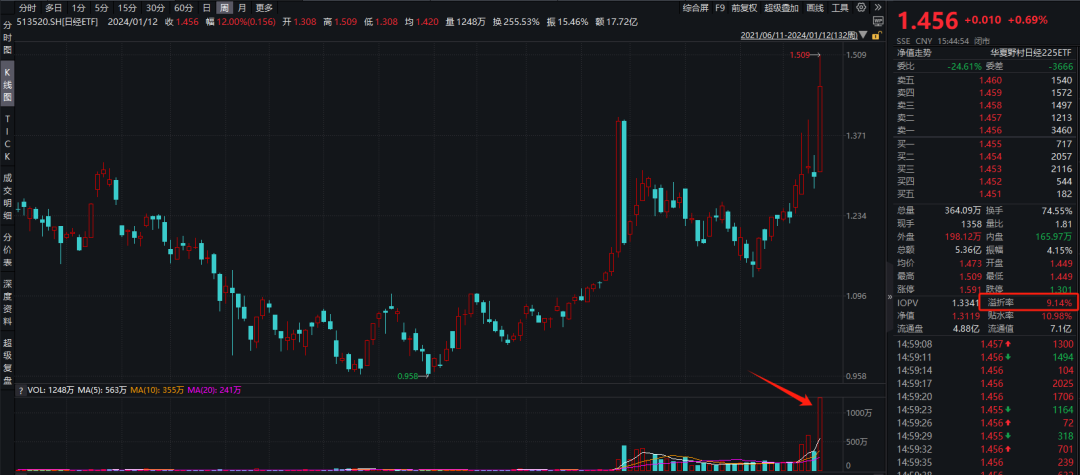Click the F9 deep-data button

coord(720,8)
